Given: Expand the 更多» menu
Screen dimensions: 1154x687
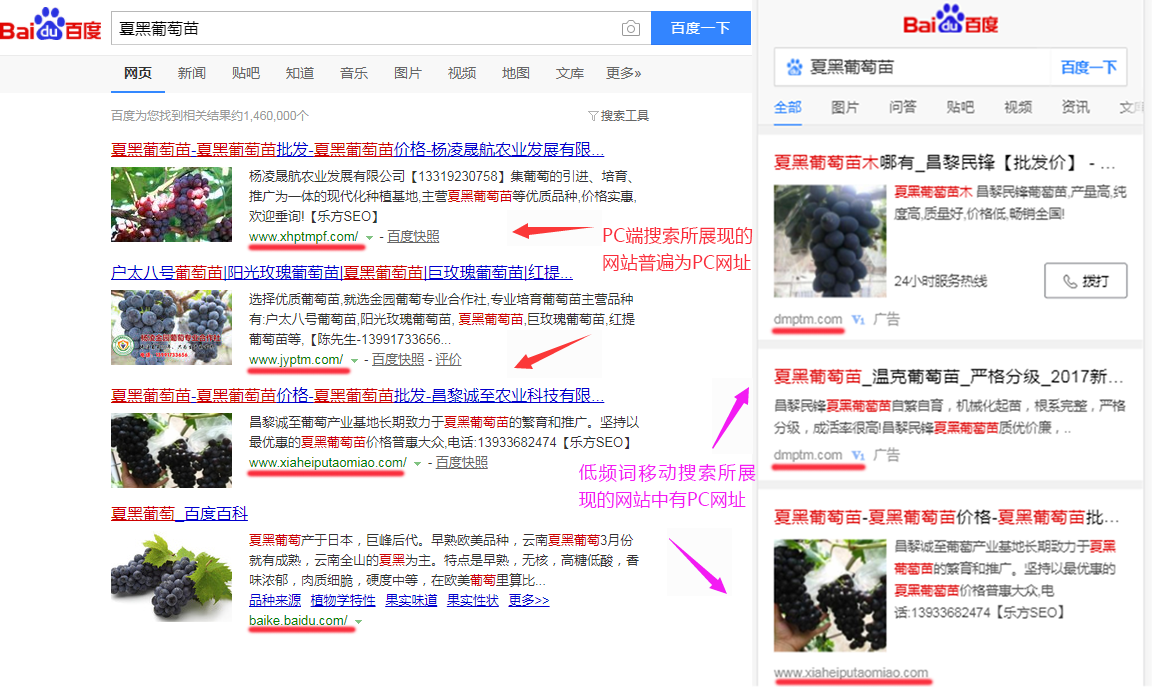Looking at the screenshot, I should pyautogui.click(x=623, y=73).
